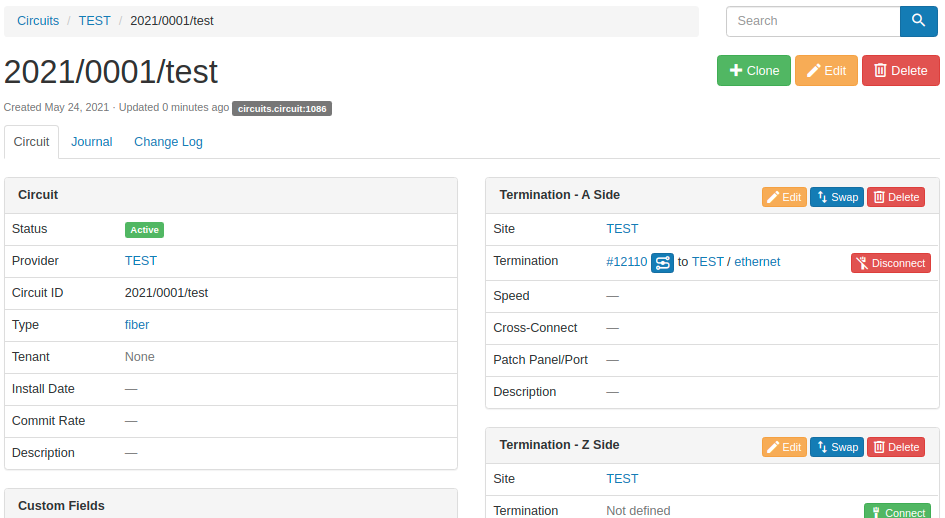Open Provider TEST link
This screenshot has height=518, width=945.
(141, 261)
